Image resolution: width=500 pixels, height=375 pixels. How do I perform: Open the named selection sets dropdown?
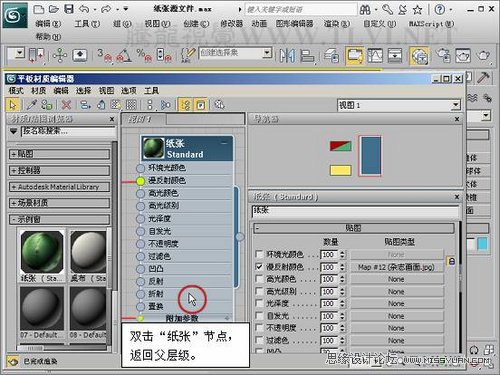(266, 53)
